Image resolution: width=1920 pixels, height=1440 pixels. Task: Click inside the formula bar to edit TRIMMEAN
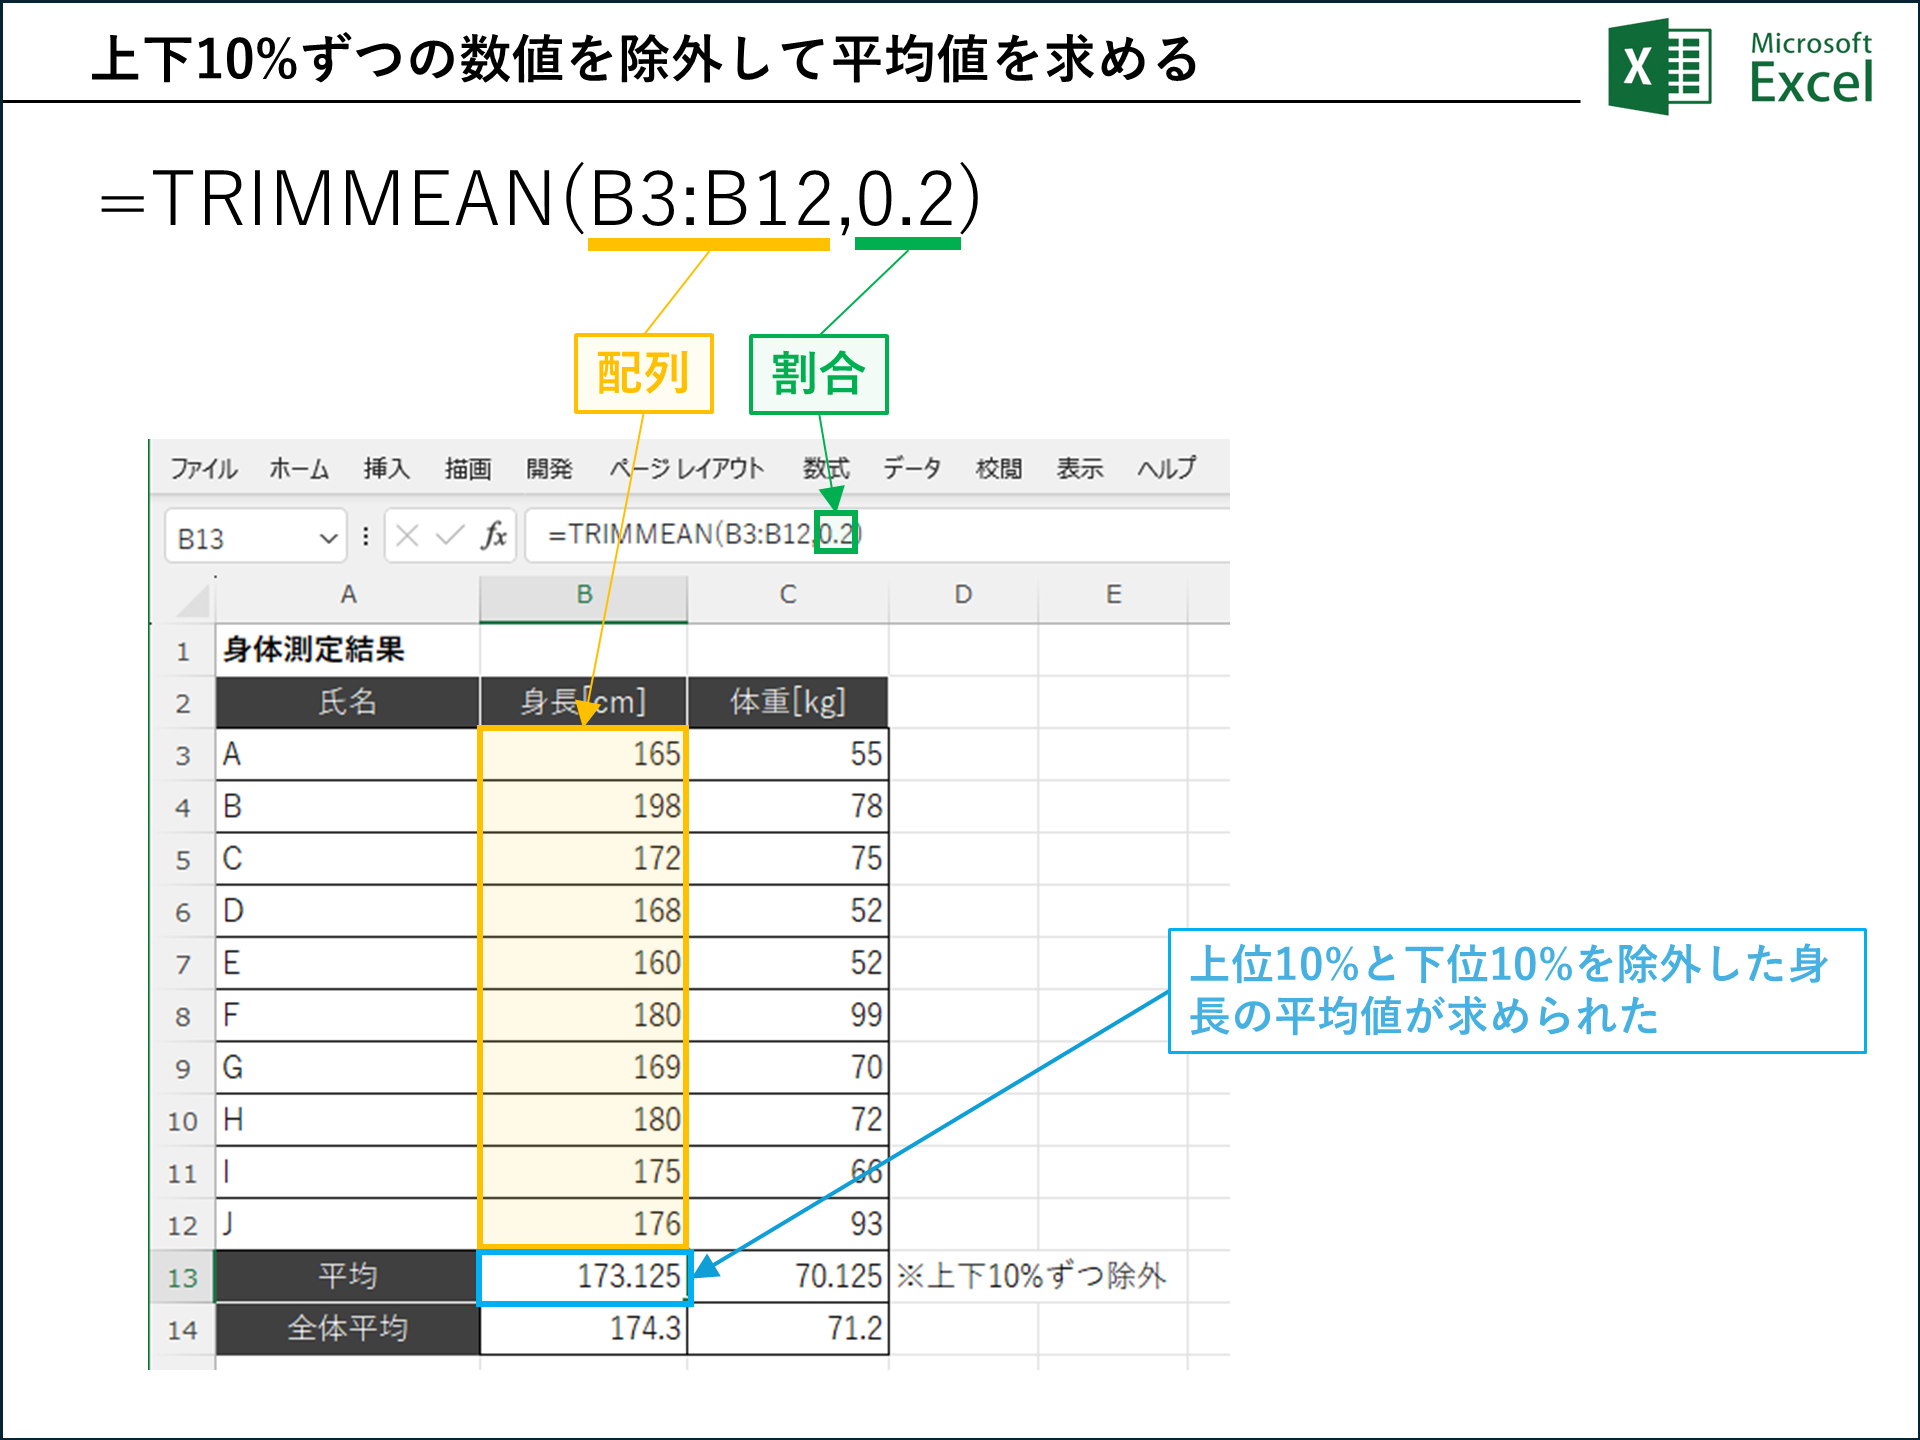coord(700,536)
